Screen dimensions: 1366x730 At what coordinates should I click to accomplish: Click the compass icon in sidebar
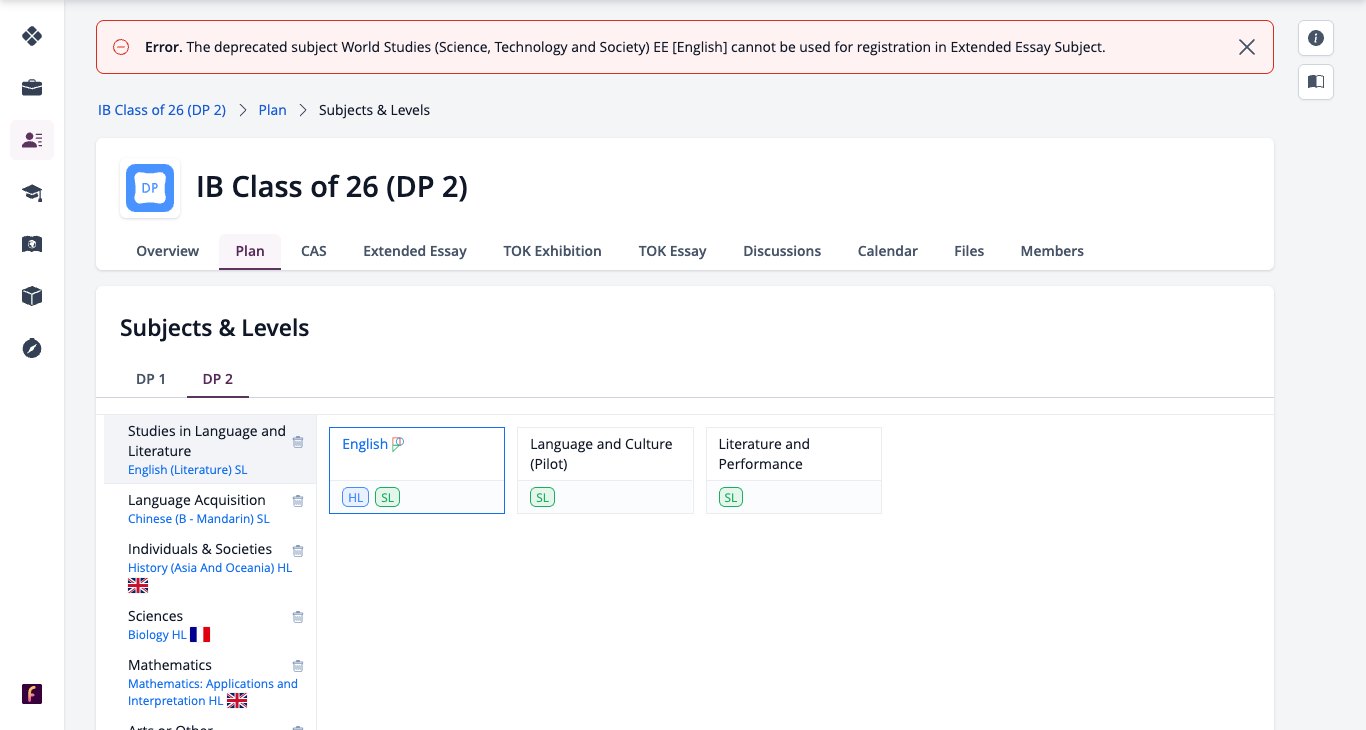[x=32, y=348]
